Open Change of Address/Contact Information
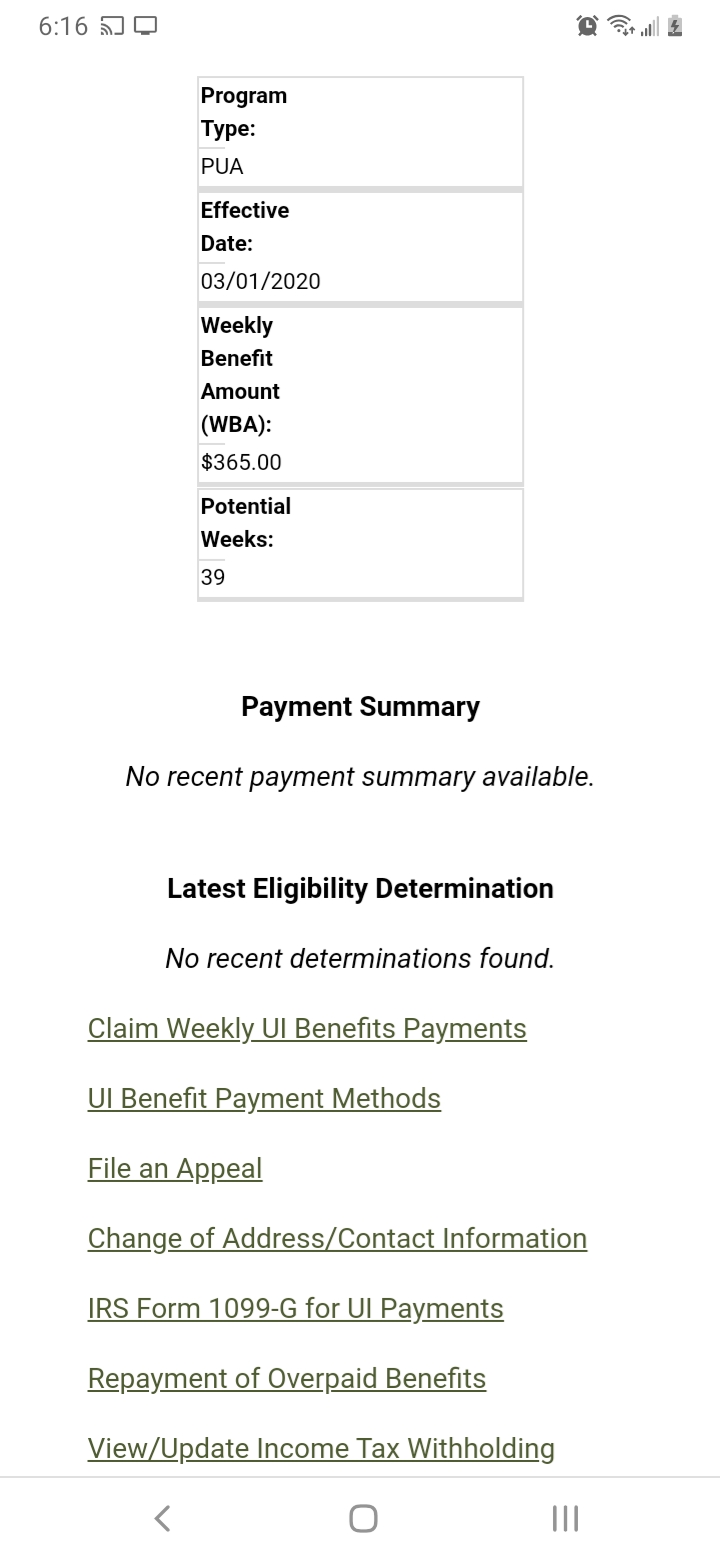 (x=337, y=1238)
